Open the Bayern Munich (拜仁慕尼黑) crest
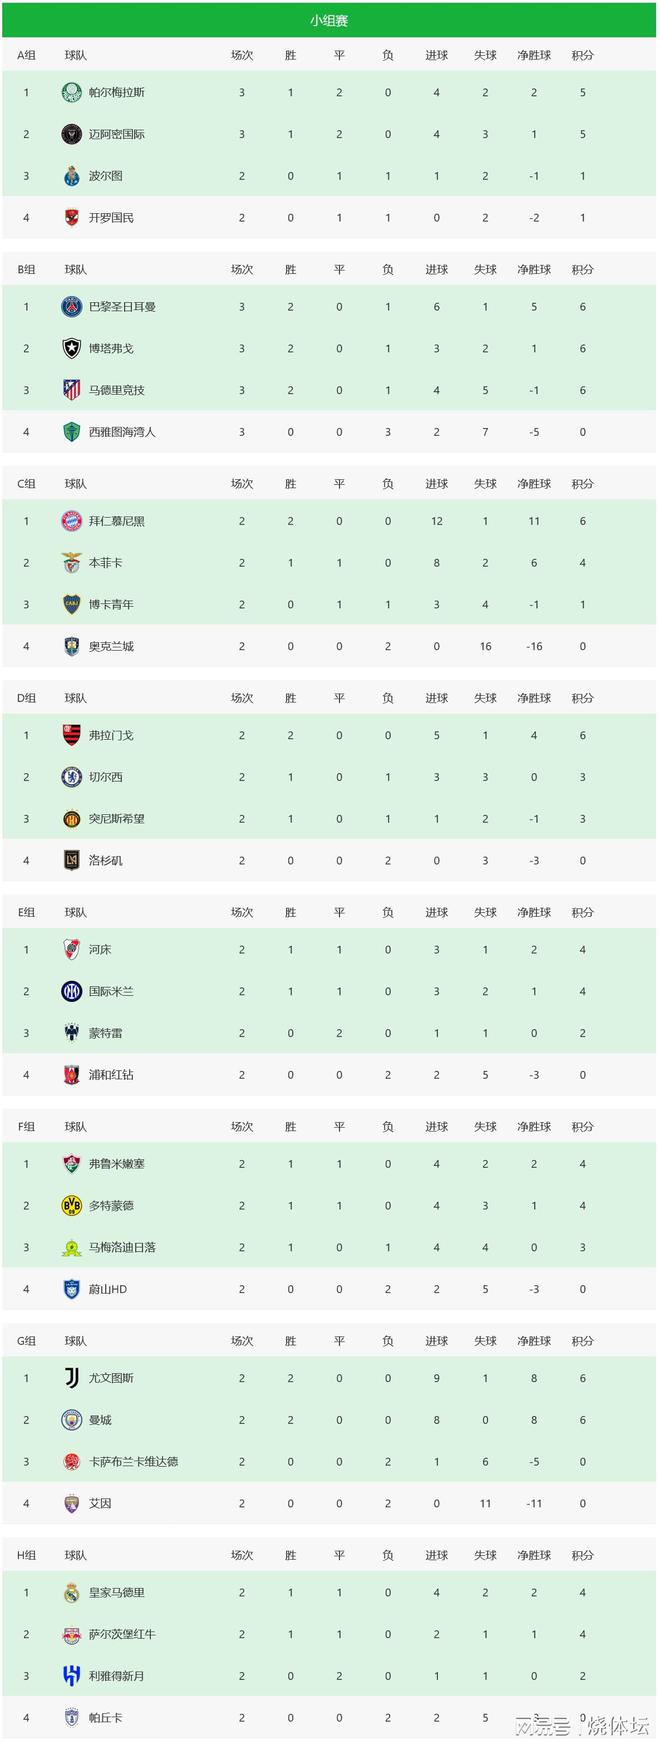The height and width of the screenshot is (1745, 660). pos(71,521)
